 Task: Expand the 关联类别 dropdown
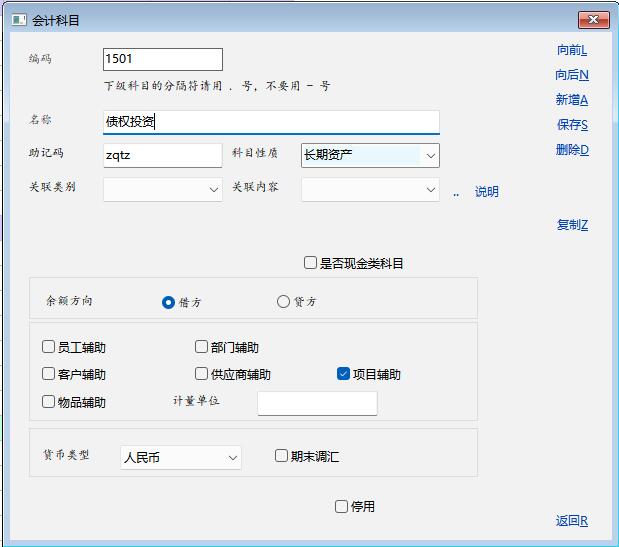click(x=214, y=189)
